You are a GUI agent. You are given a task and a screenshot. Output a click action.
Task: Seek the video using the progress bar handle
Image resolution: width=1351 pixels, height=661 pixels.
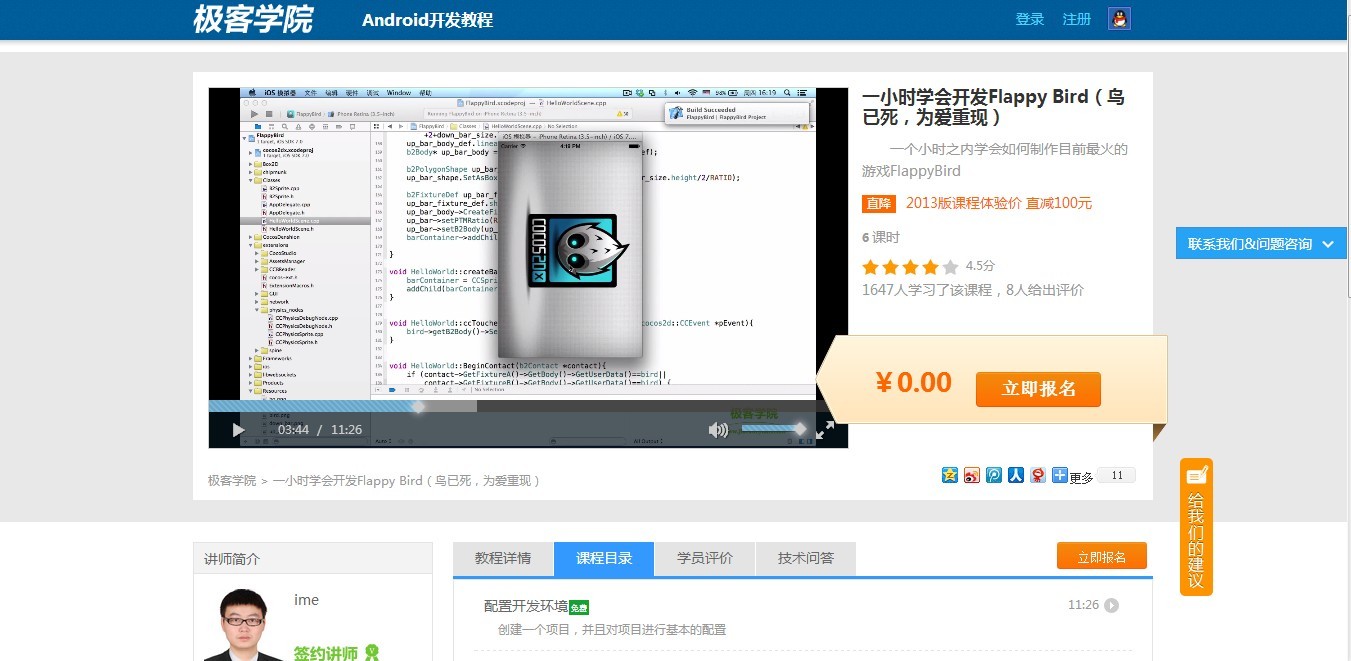(x=418, y=406)
